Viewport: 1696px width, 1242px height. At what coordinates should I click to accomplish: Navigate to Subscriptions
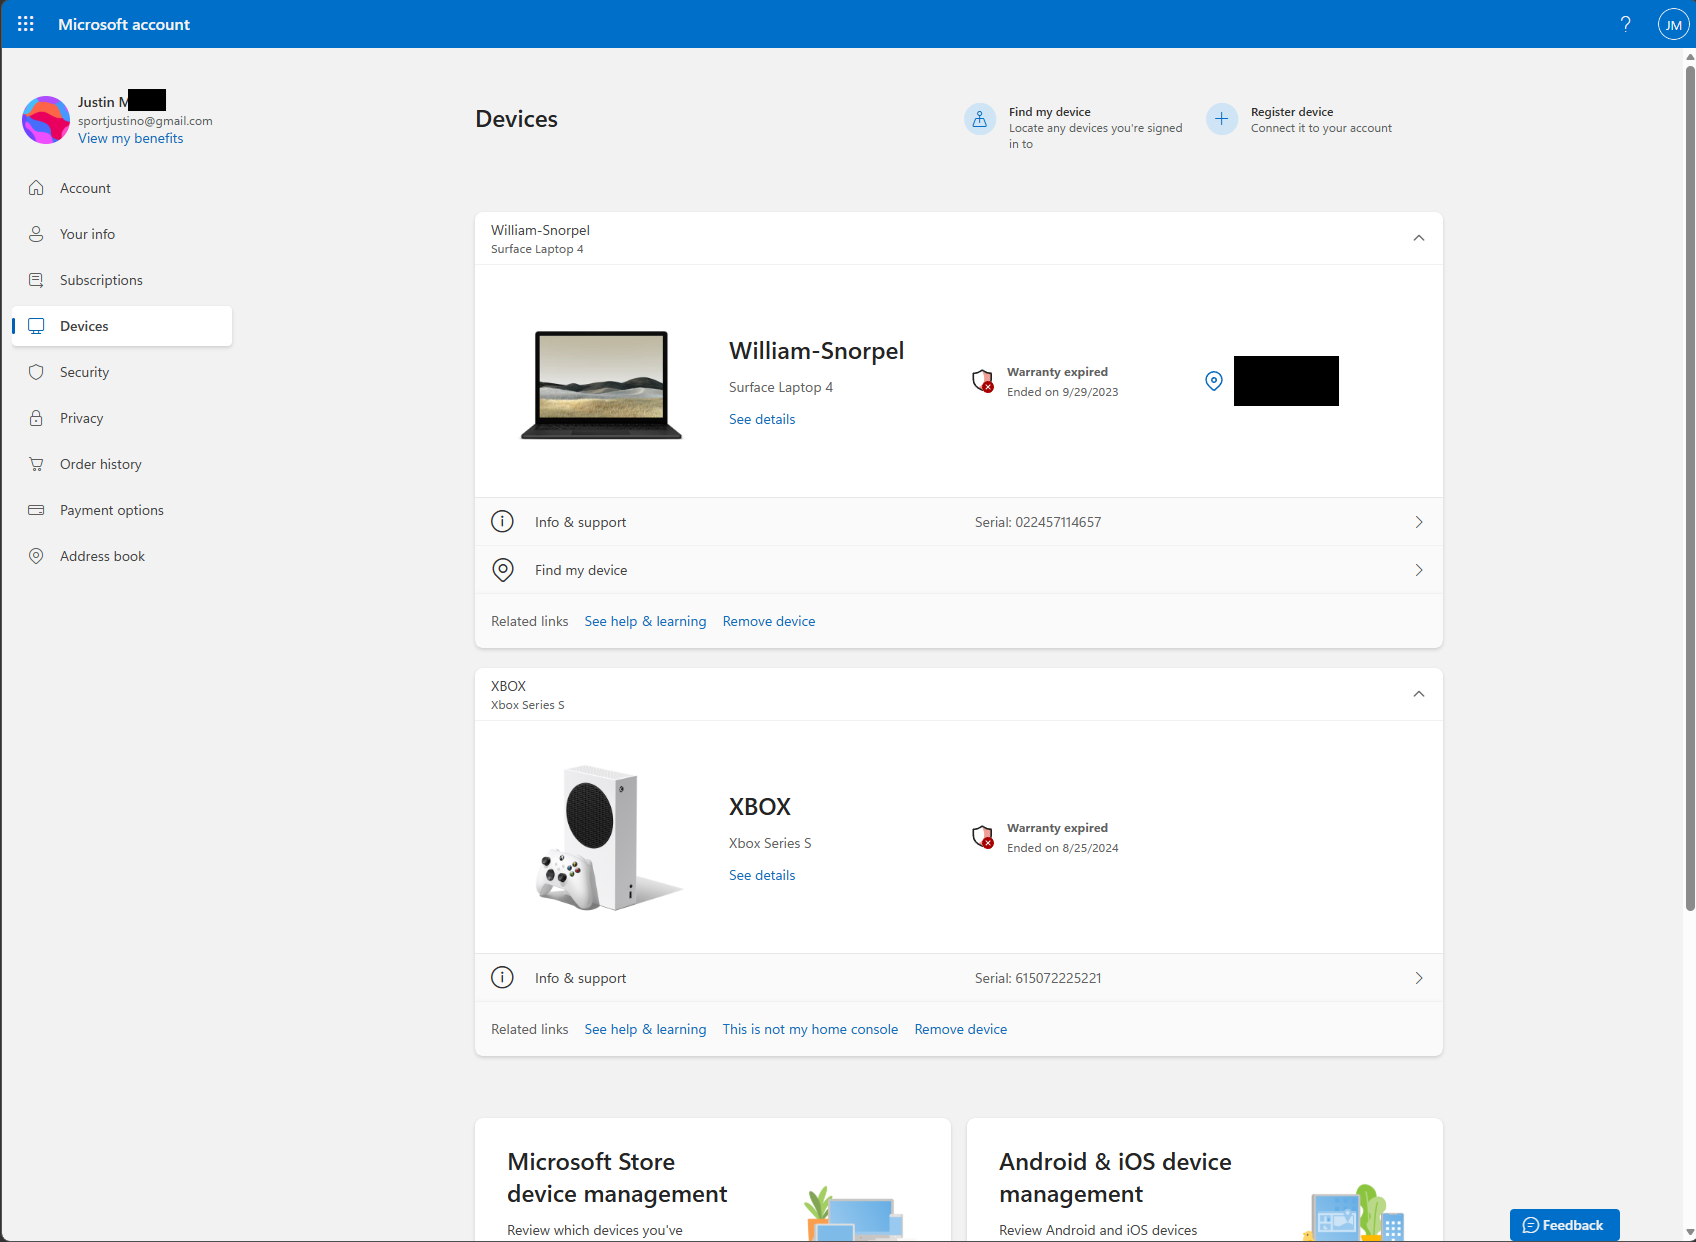pos(122,280)
